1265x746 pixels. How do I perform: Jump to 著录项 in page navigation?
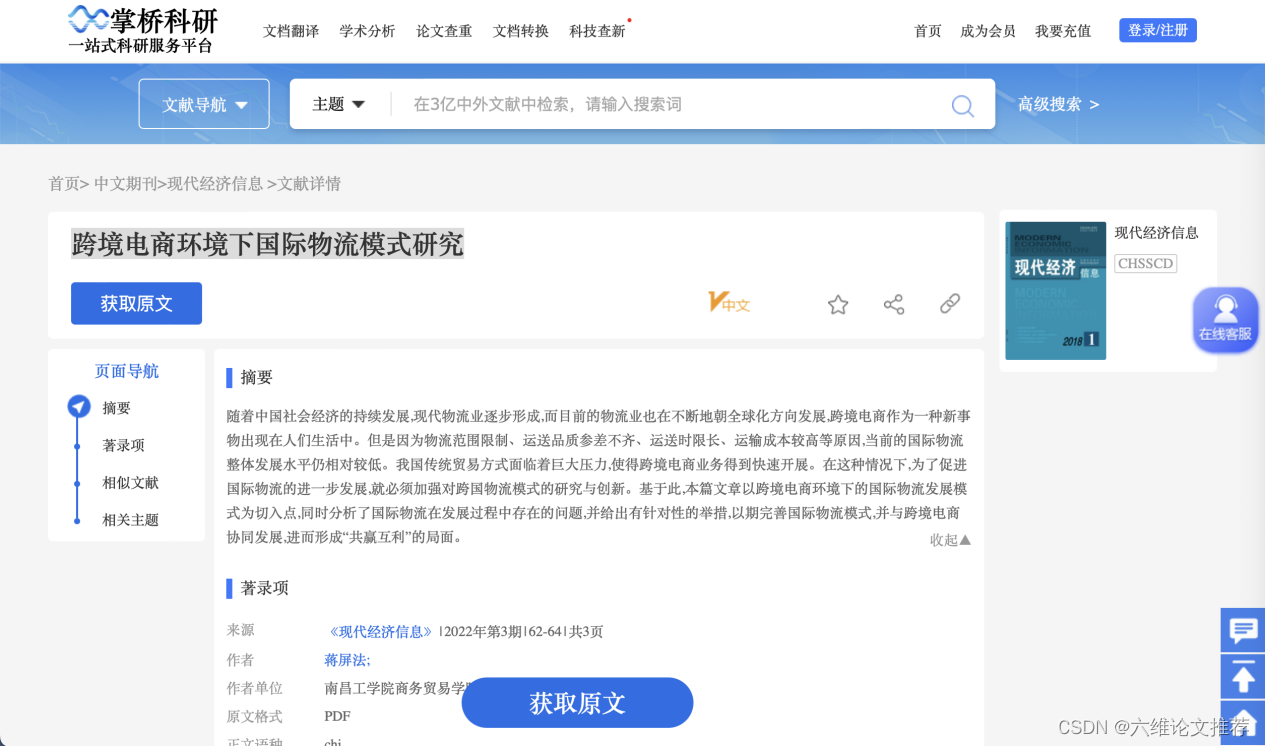tap(124, 445)
